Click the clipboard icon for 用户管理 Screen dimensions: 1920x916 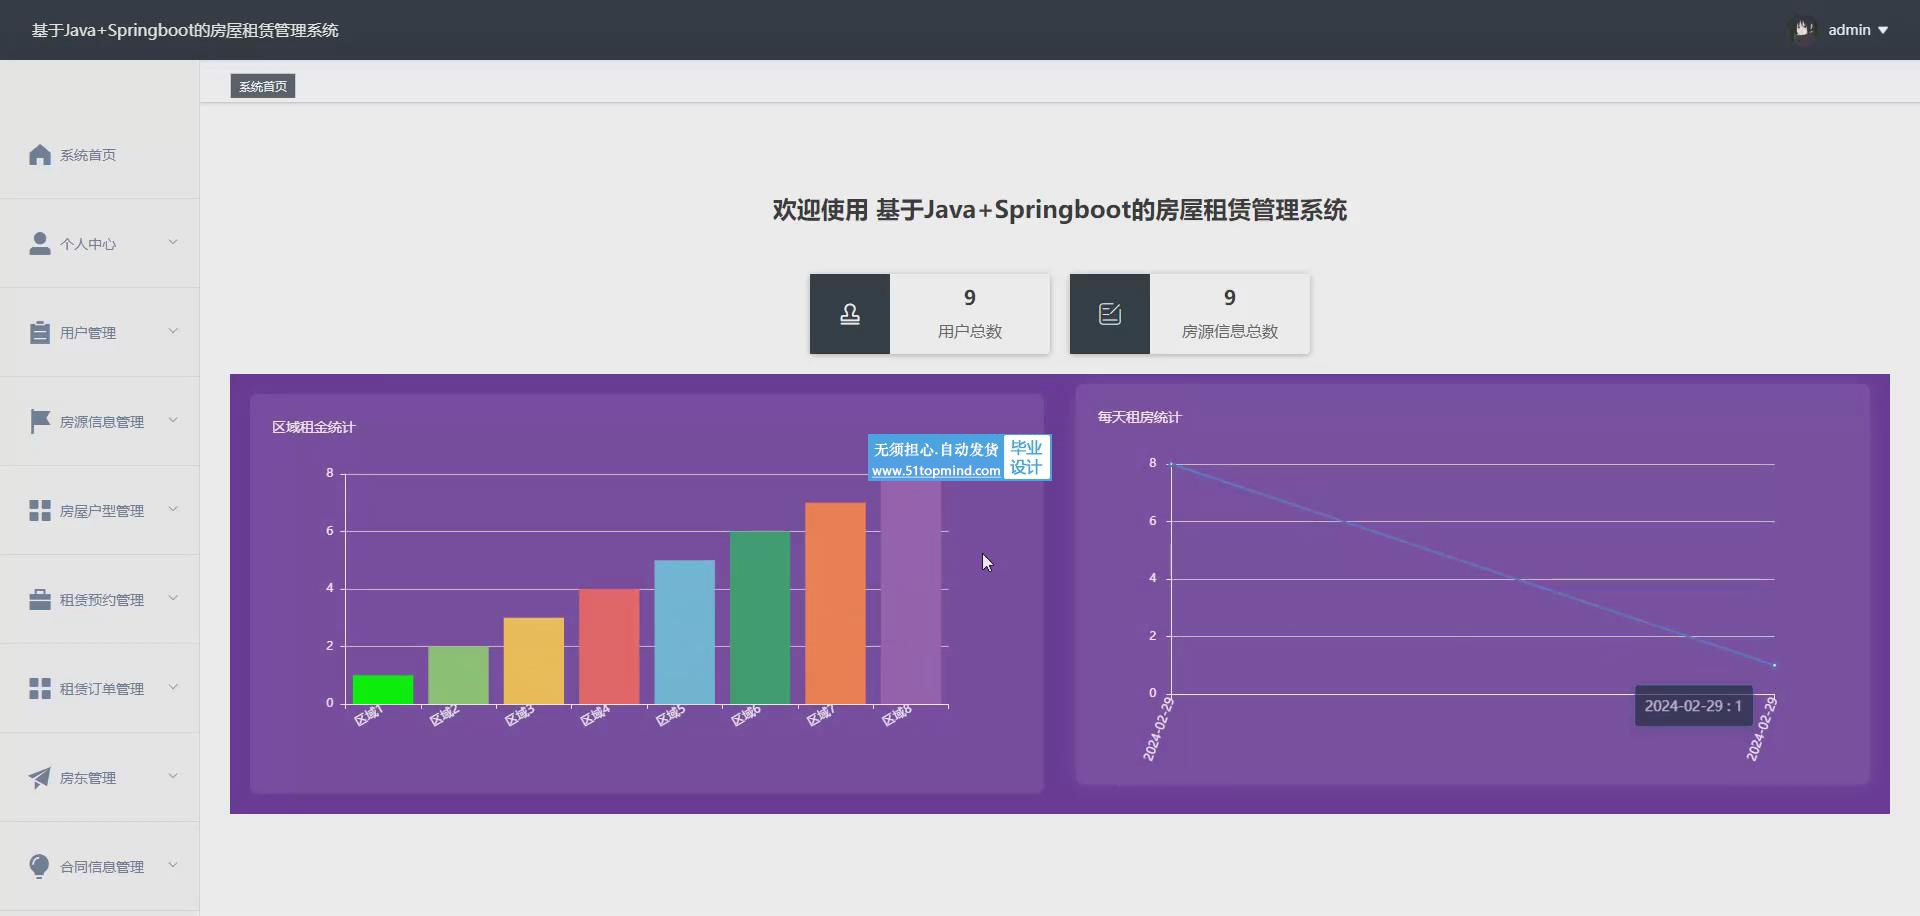point(40,333)
